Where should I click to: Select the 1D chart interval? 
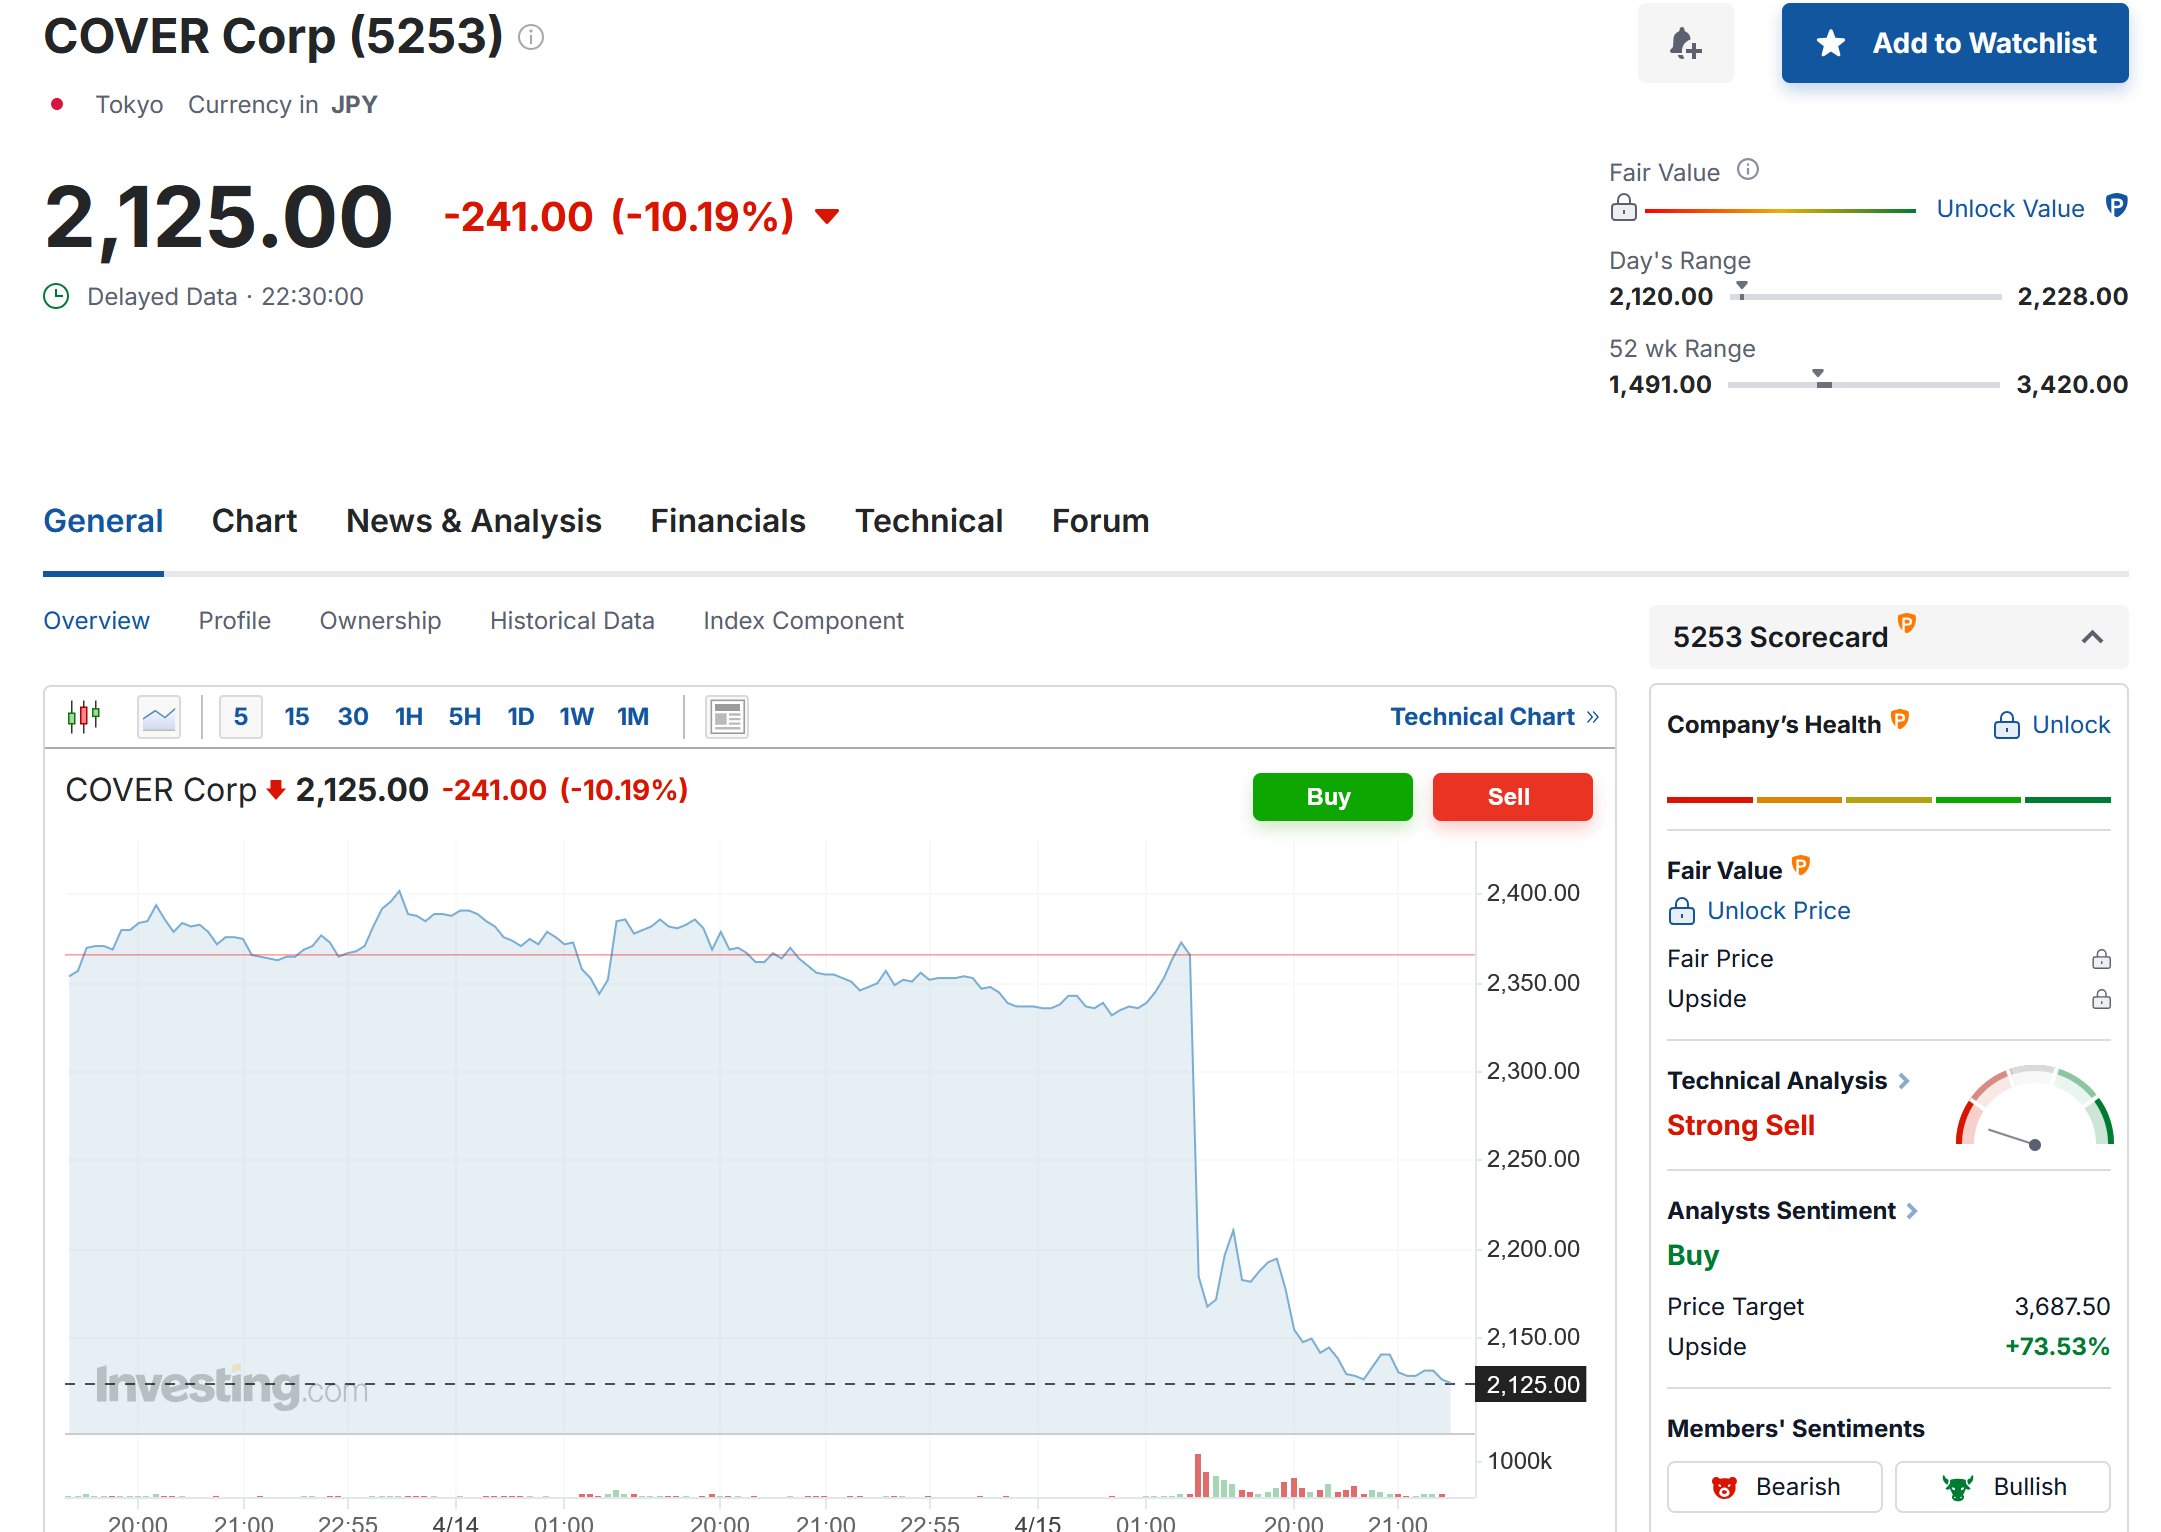click(x=521, y=716)
